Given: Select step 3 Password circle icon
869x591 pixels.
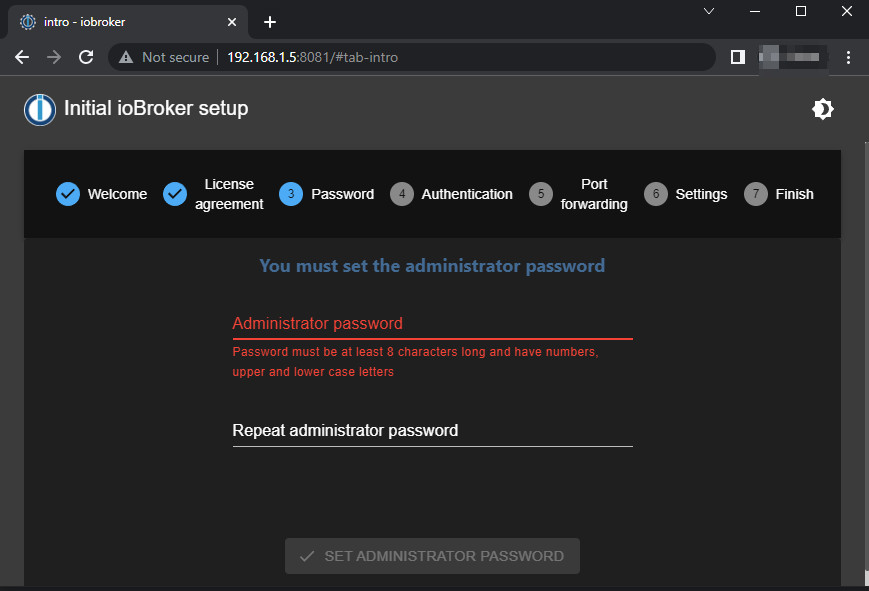Looking at the screenshot, I should 291,194.
